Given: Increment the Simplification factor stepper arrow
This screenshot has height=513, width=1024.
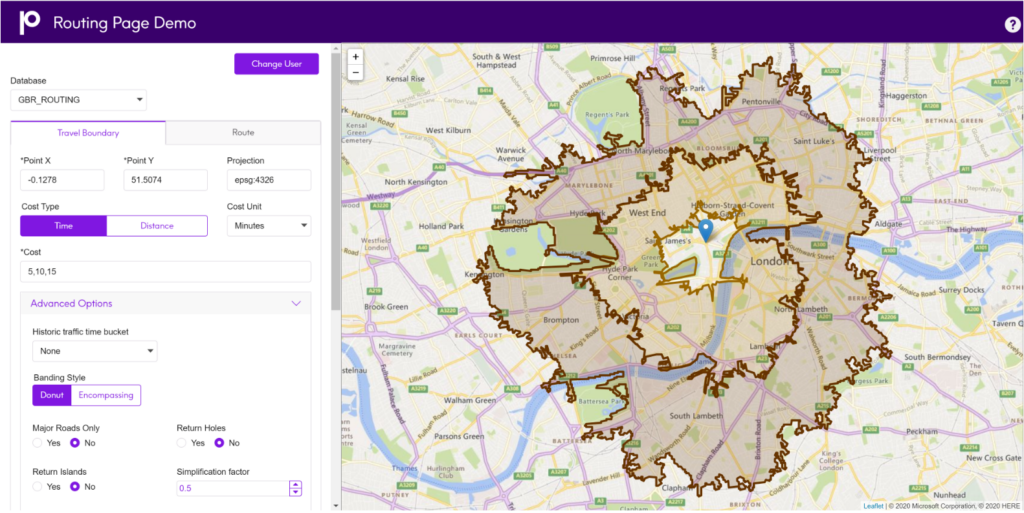Looking at the screenshot, I should (x=295, y=484).
